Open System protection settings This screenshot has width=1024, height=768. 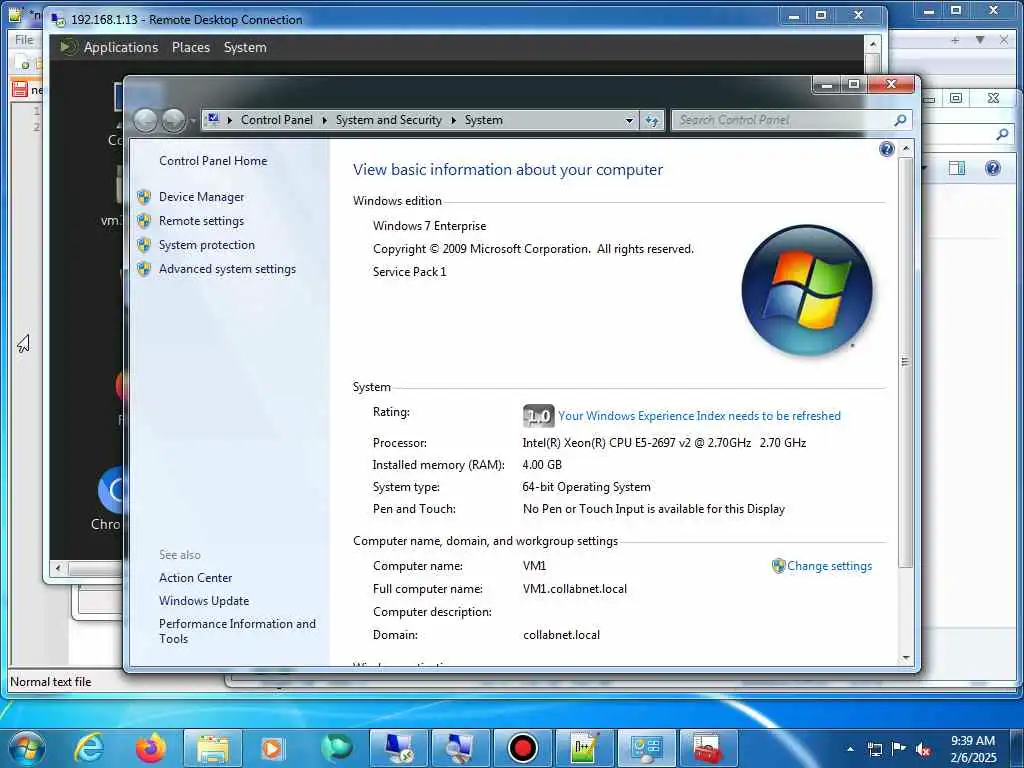pyautogui.click(x=206, y=245)
